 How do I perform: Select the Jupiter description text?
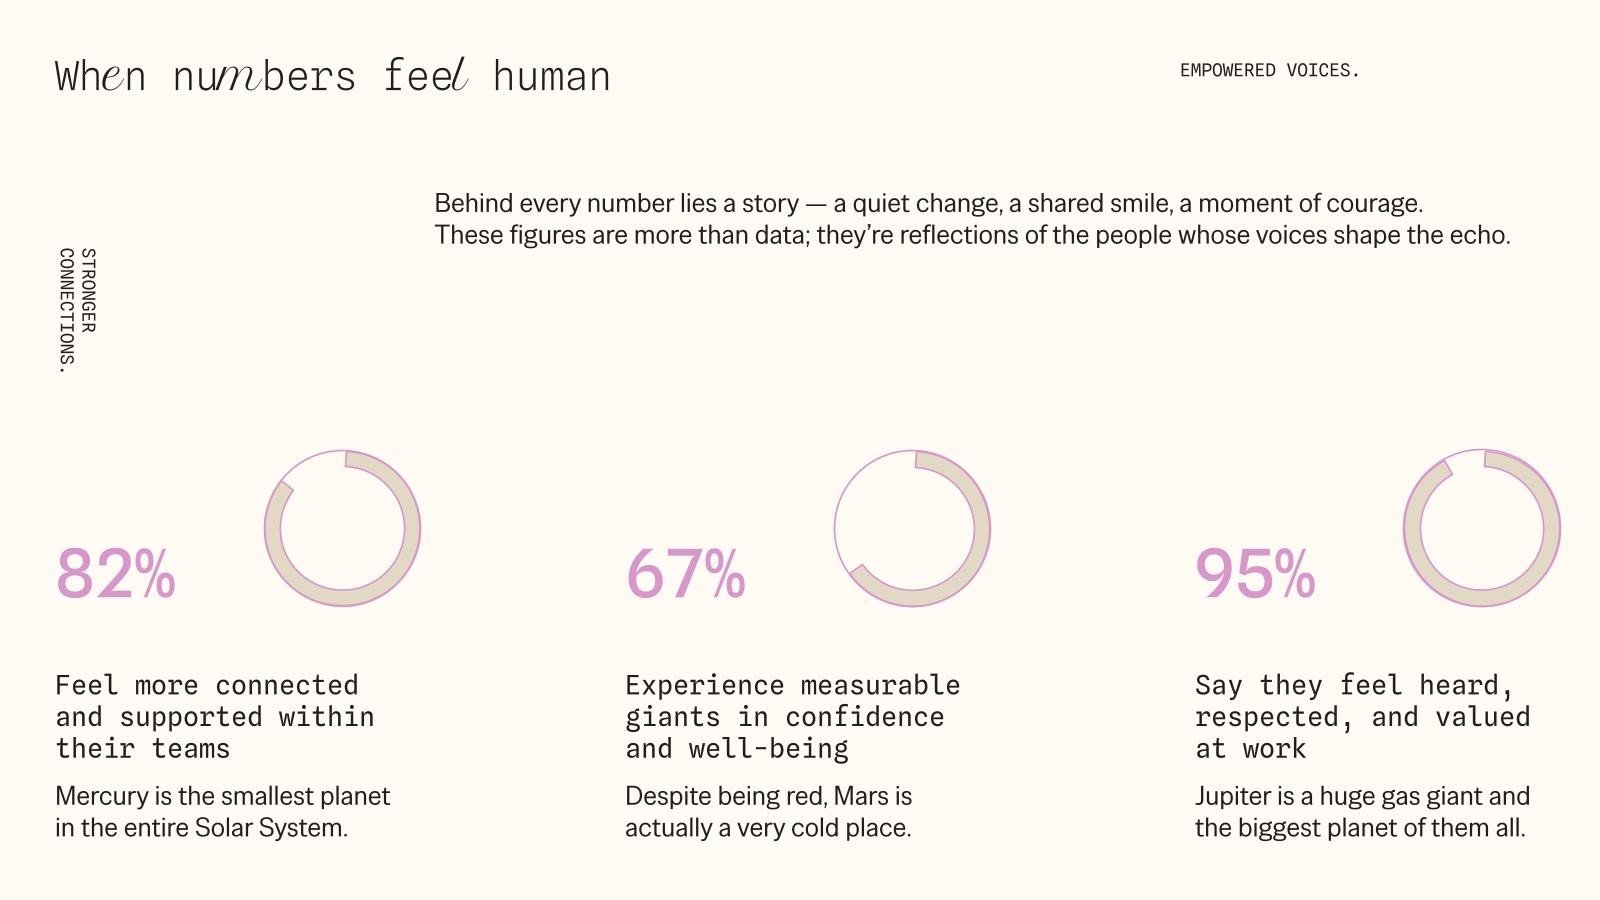[x=1362, y=812]
